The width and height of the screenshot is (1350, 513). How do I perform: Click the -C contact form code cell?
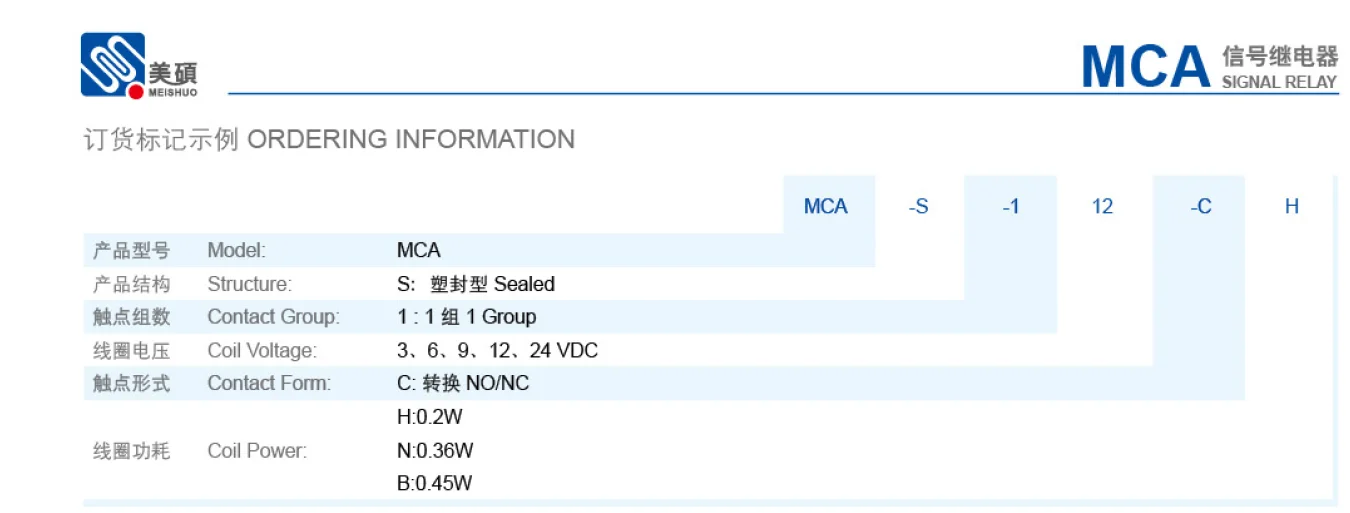1200,207
